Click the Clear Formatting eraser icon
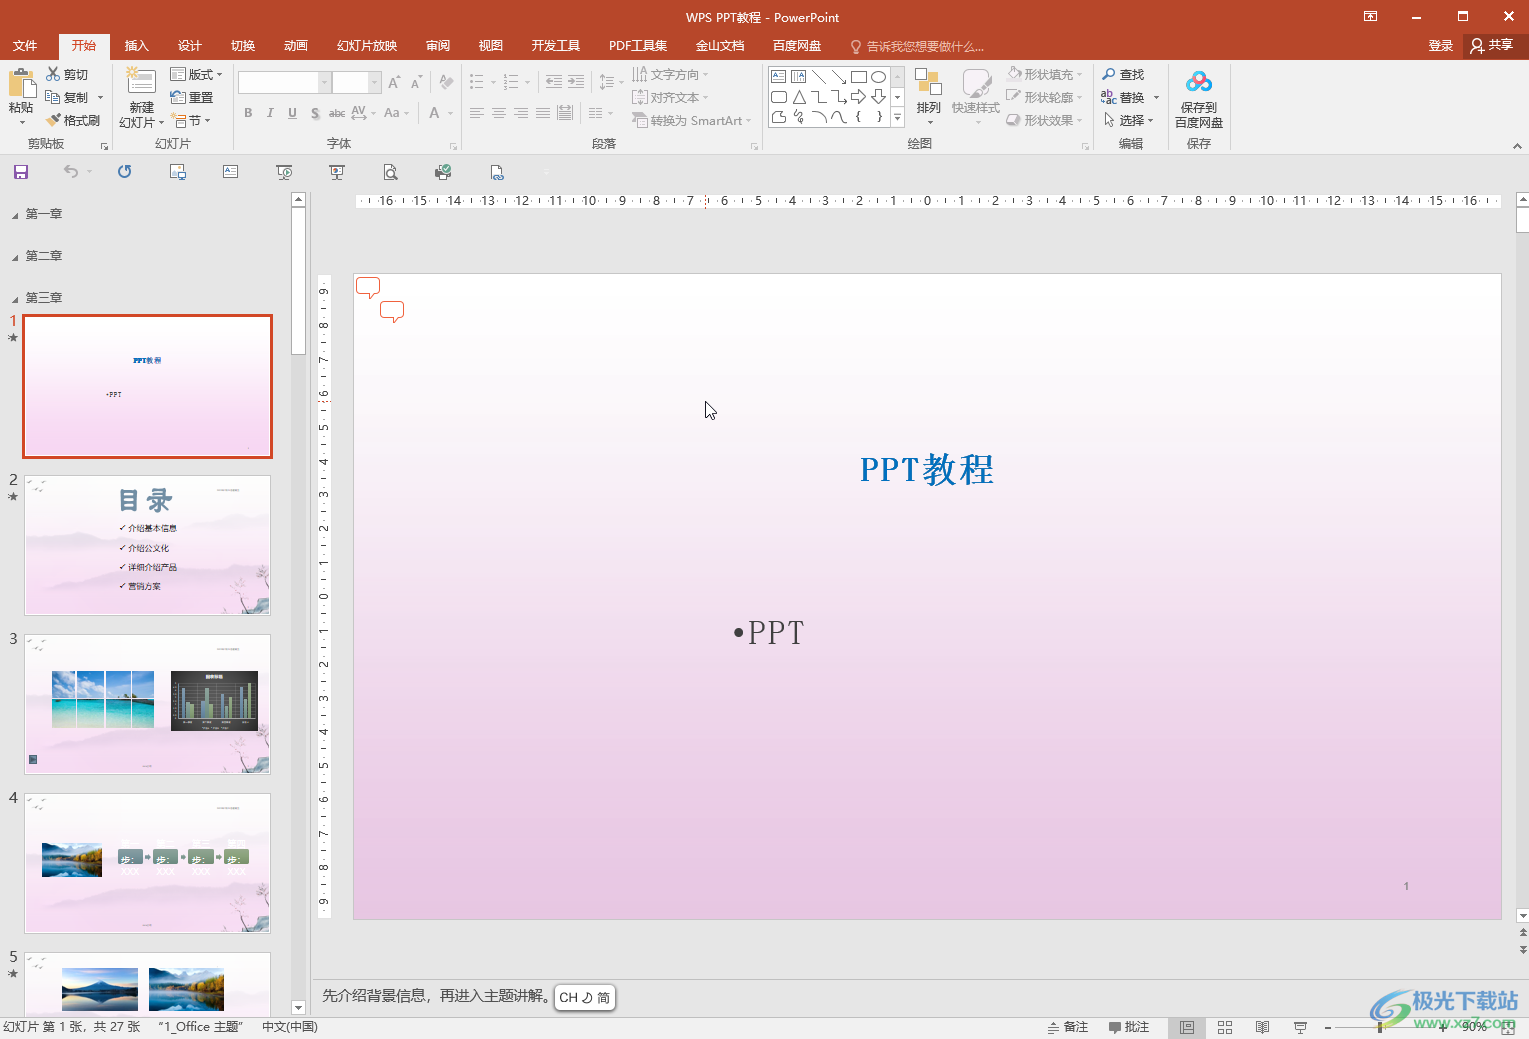 tap(446, 82)
